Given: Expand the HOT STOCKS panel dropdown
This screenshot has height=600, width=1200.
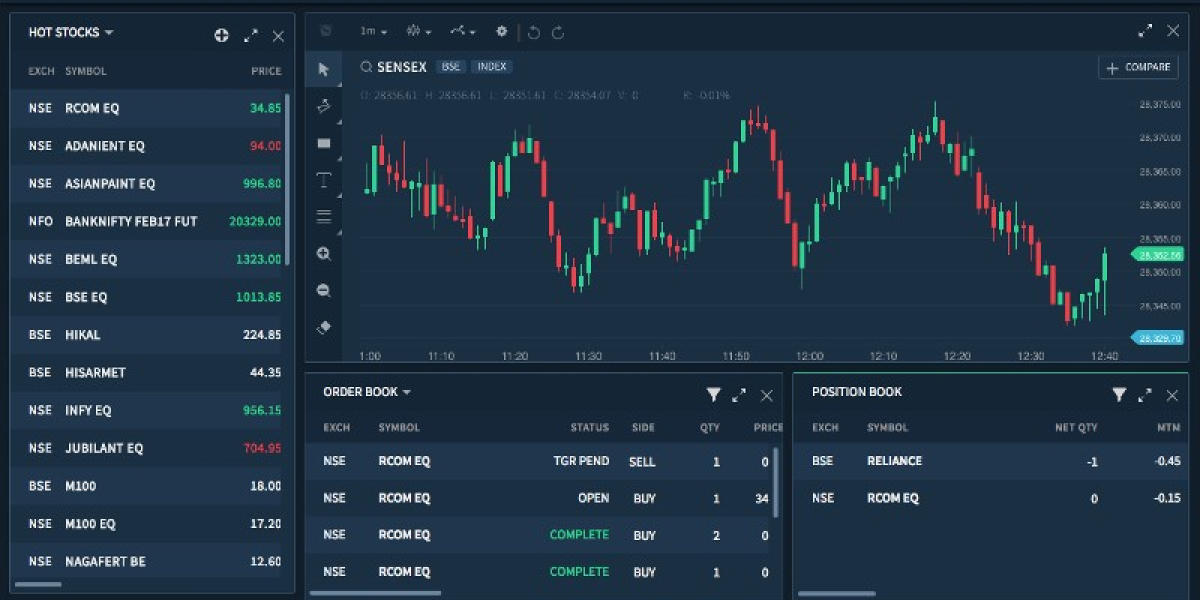Looking at the screenshot, I should click(x=110, y=32).
